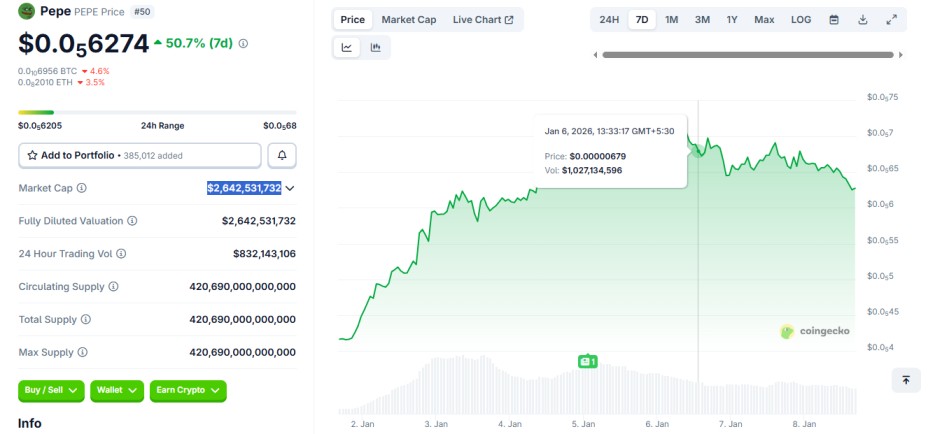Click the 8. Jan date axis label
The width and height of the screenshot is (928, 434).
pos(804,425)
